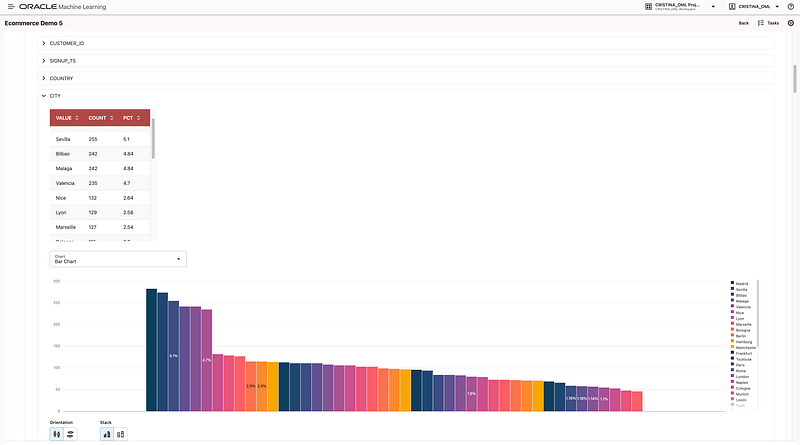Expand the SIGNUP_TS section
The width and height of the screenshot is (800, 445).
pyautogui.click(x=43, y=61)
